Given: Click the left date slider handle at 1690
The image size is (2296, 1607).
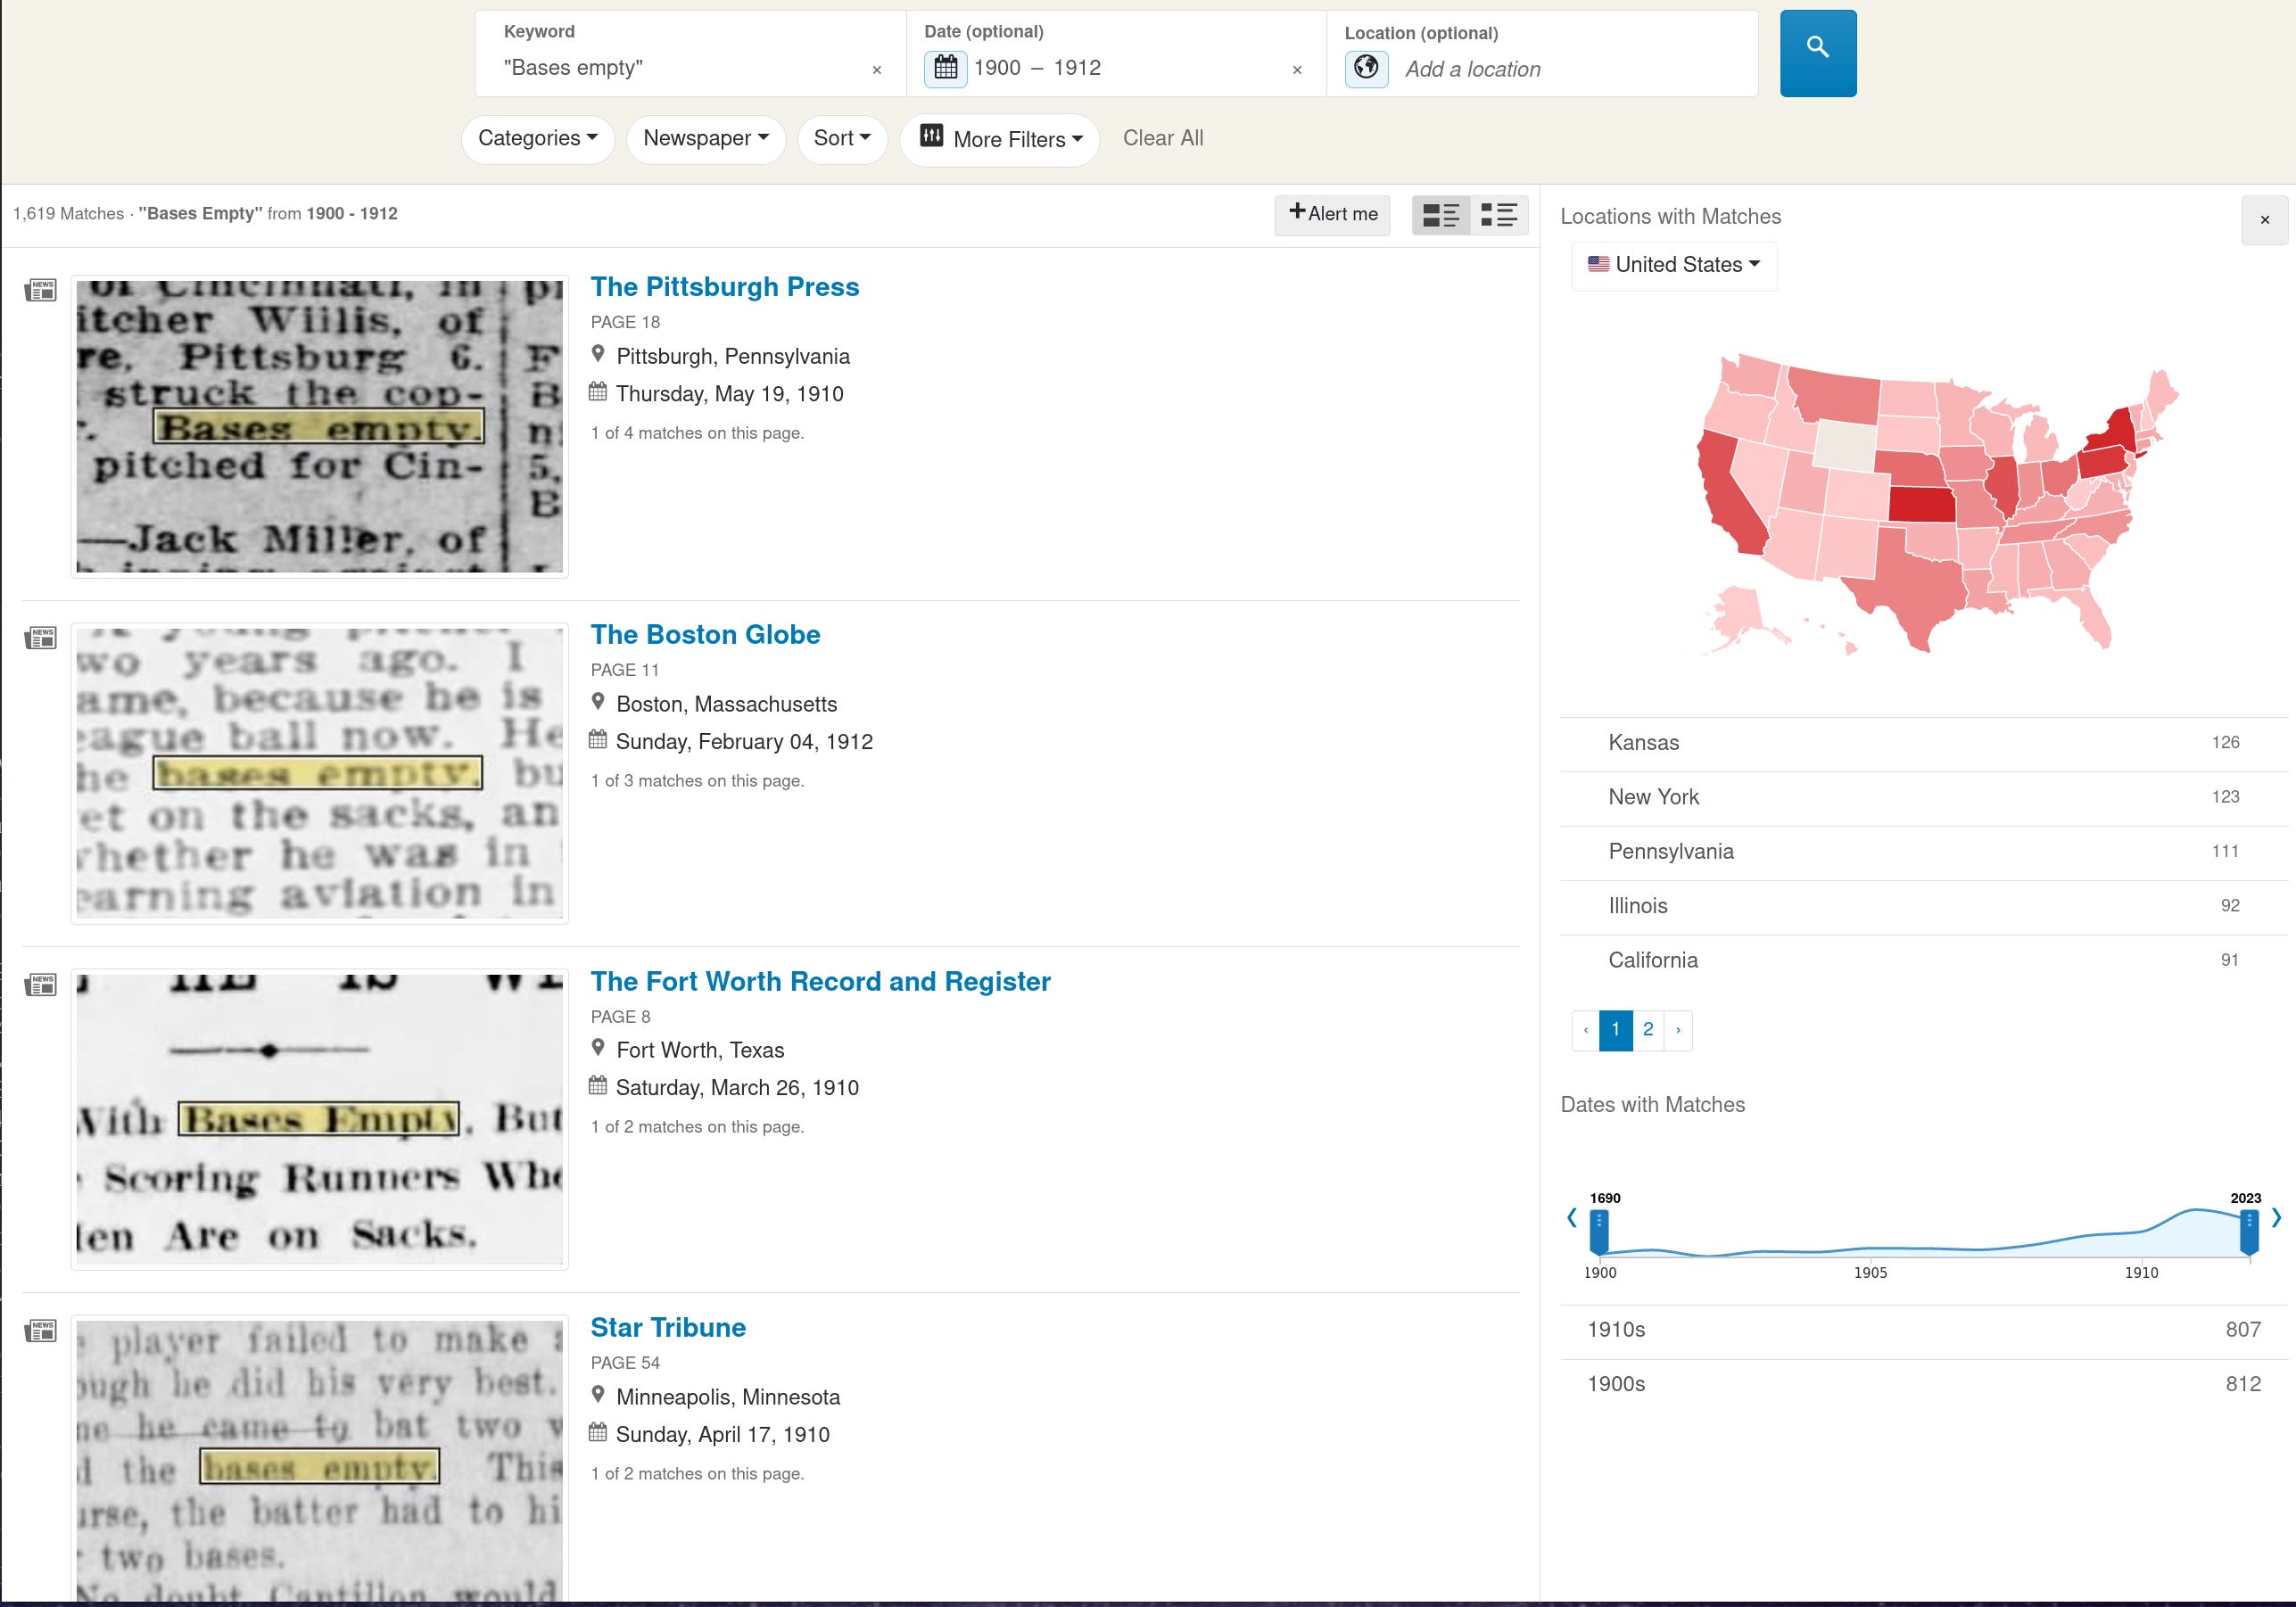Looking at the screenshot, I should tap(1599, 1232).
